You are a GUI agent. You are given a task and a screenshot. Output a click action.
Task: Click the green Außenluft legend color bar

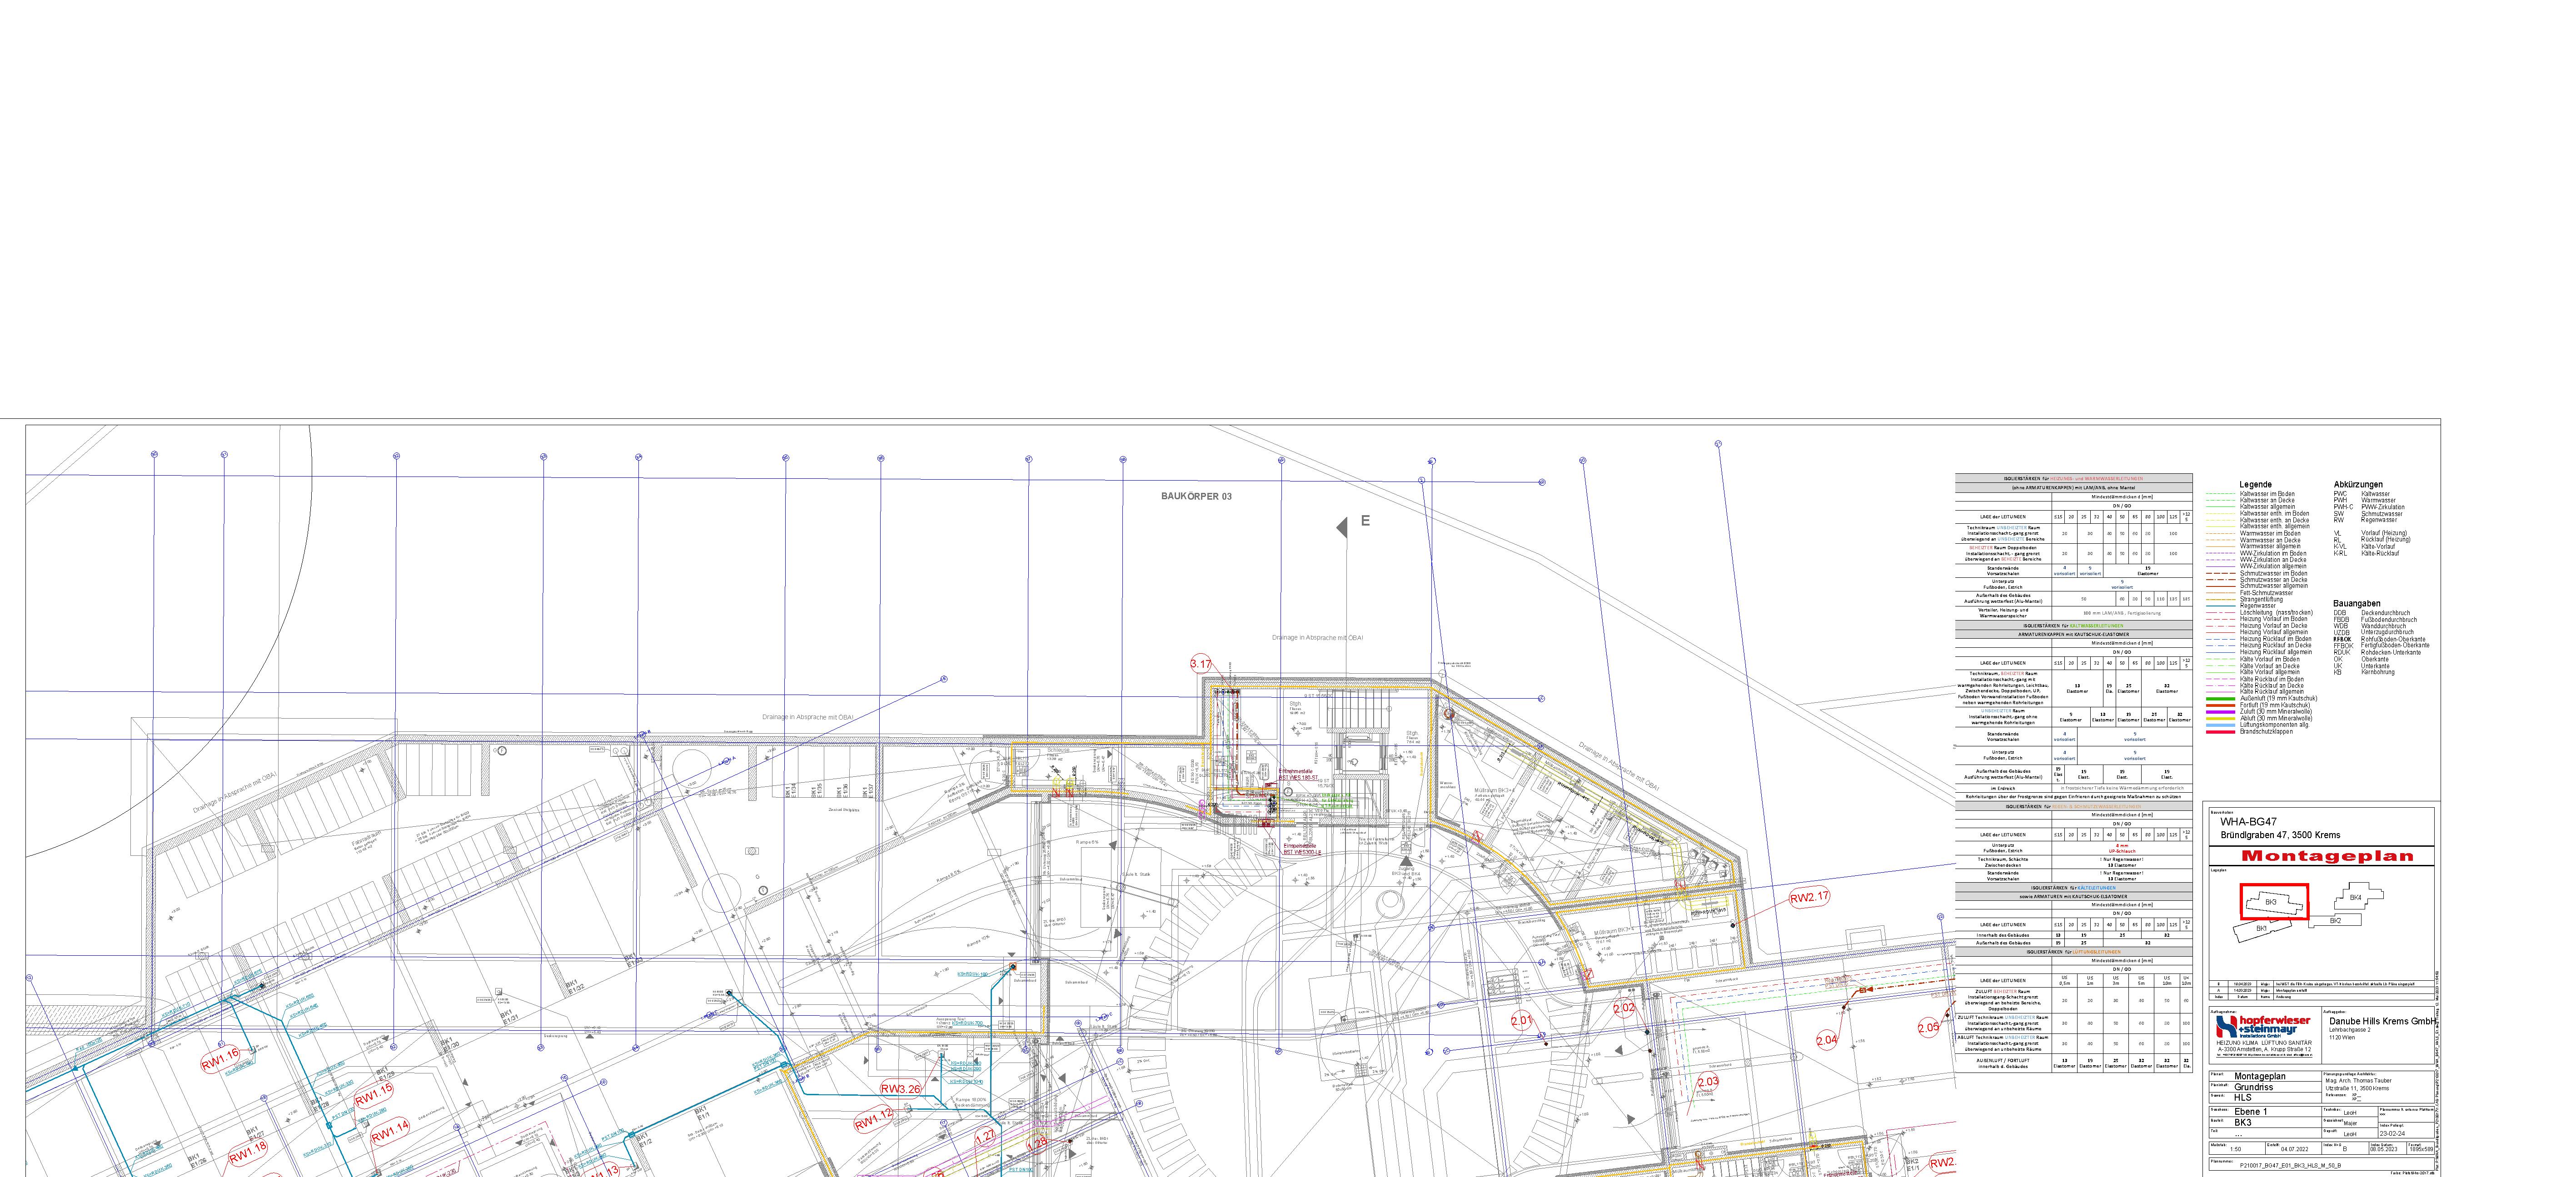(x=2220, y=698)
